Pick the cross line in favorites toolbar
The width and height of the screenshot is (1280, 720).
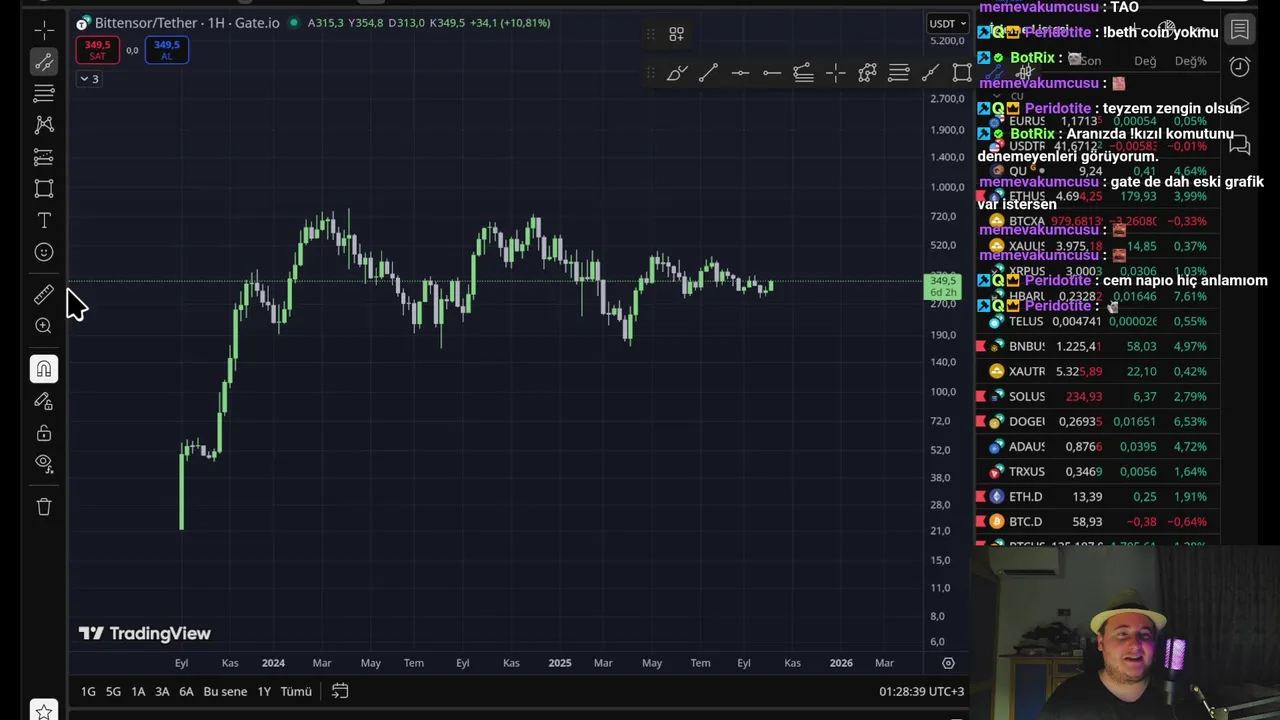coord(835,72)
